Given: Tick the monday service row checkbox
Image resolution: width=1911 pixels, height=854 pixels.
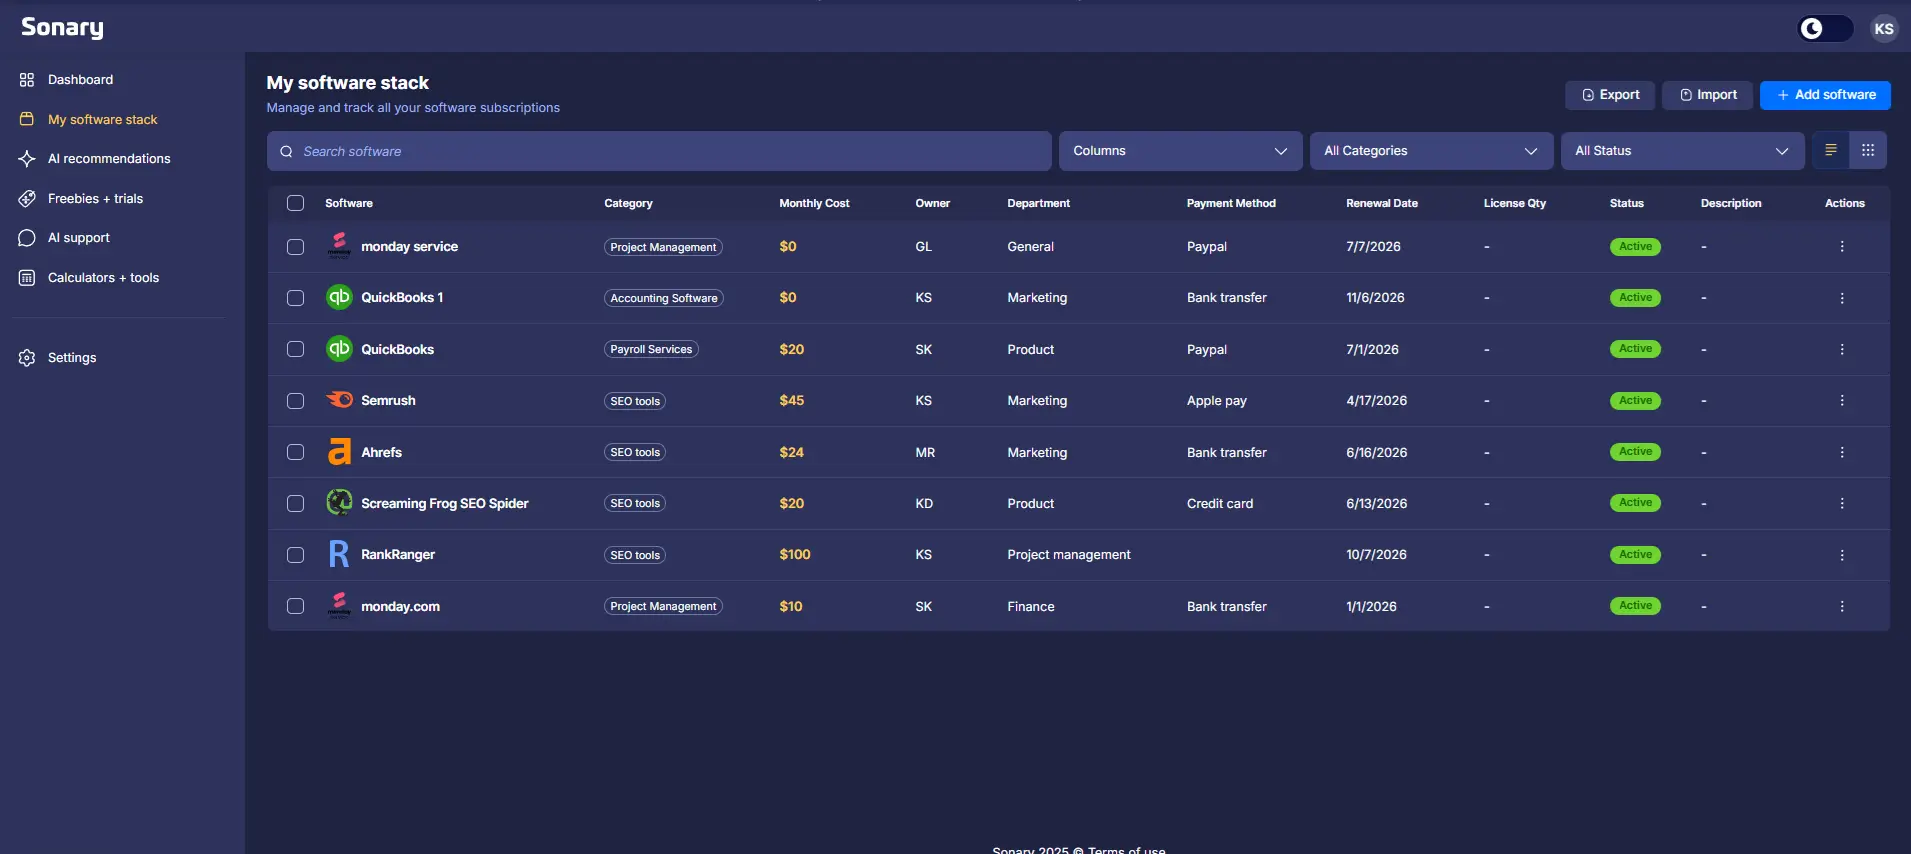Looking at the screenshot, I should pos(295,246).
